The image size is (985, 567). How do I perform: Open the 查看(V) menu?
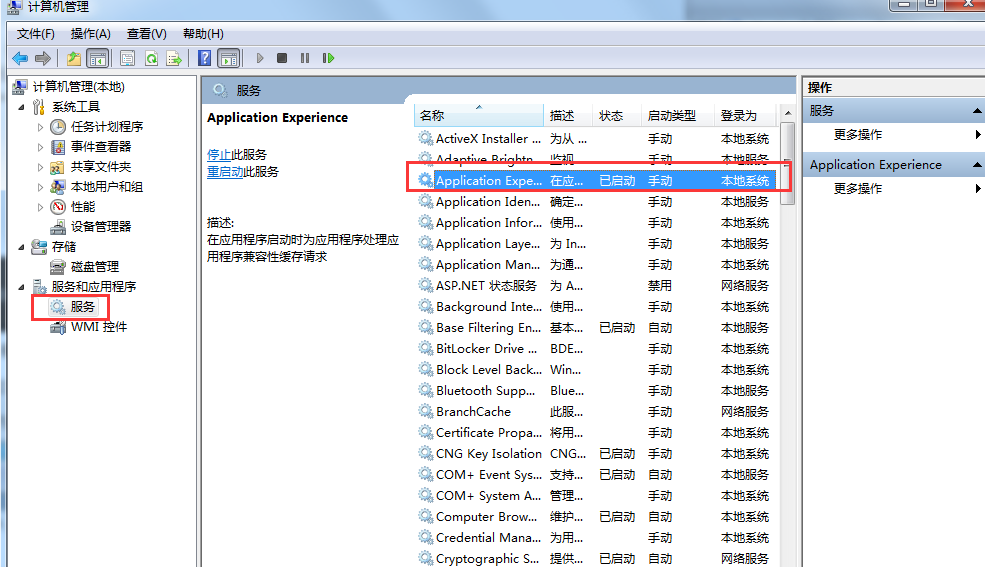point(146,34)
